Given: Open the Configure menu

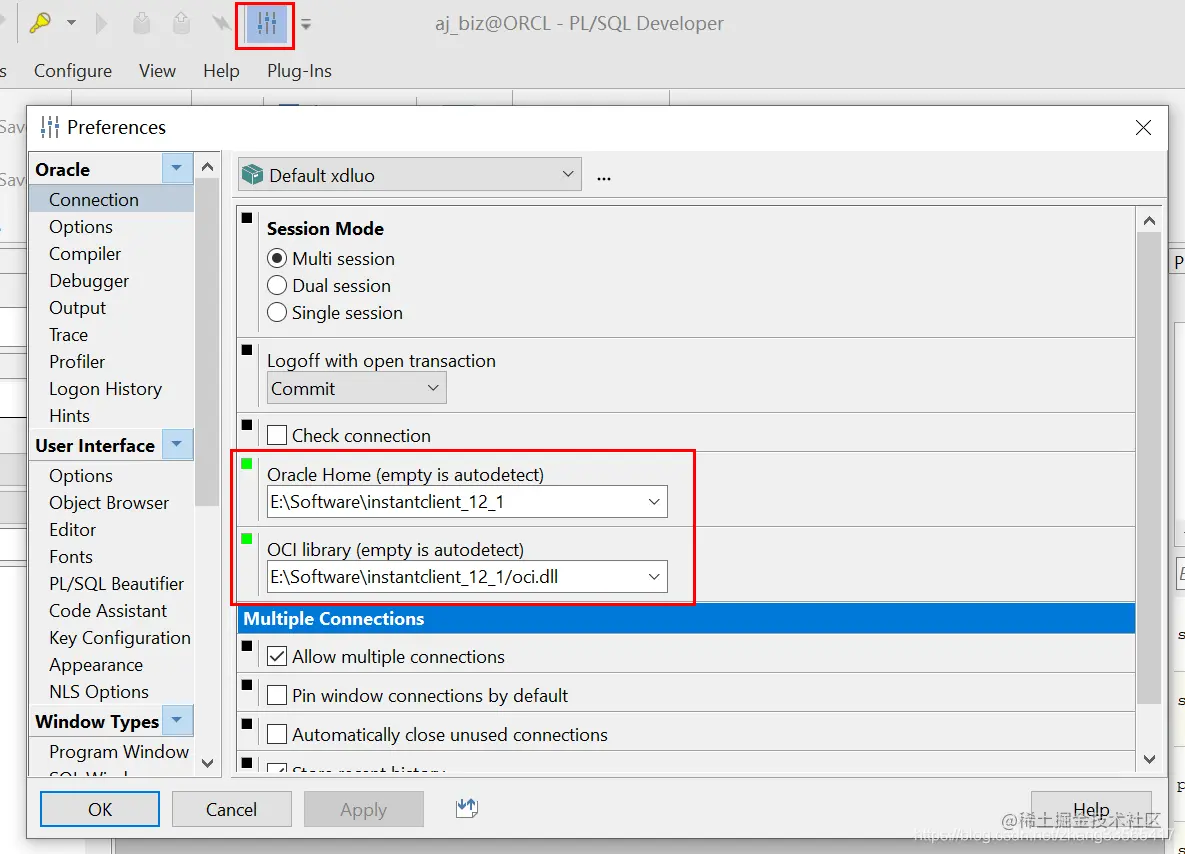Looking at the screenshot, I should tap(73, 70).
